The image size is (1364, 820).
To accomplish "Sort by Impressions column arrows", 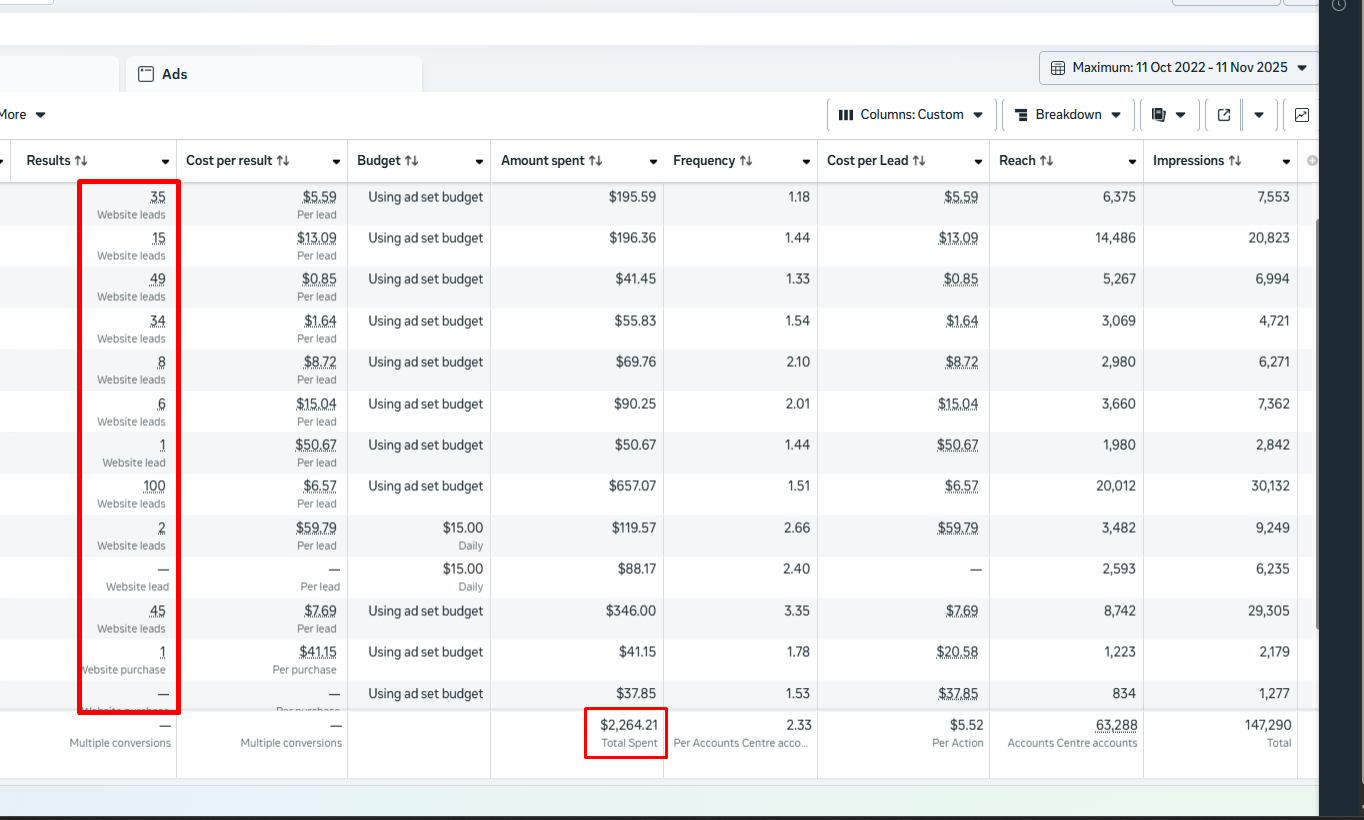I will [x=1235, y=161].
